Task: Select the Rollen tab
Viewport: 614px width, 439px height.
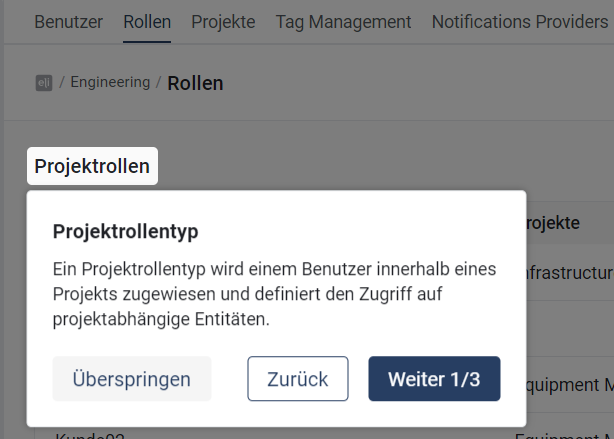Action: point(147,21)
